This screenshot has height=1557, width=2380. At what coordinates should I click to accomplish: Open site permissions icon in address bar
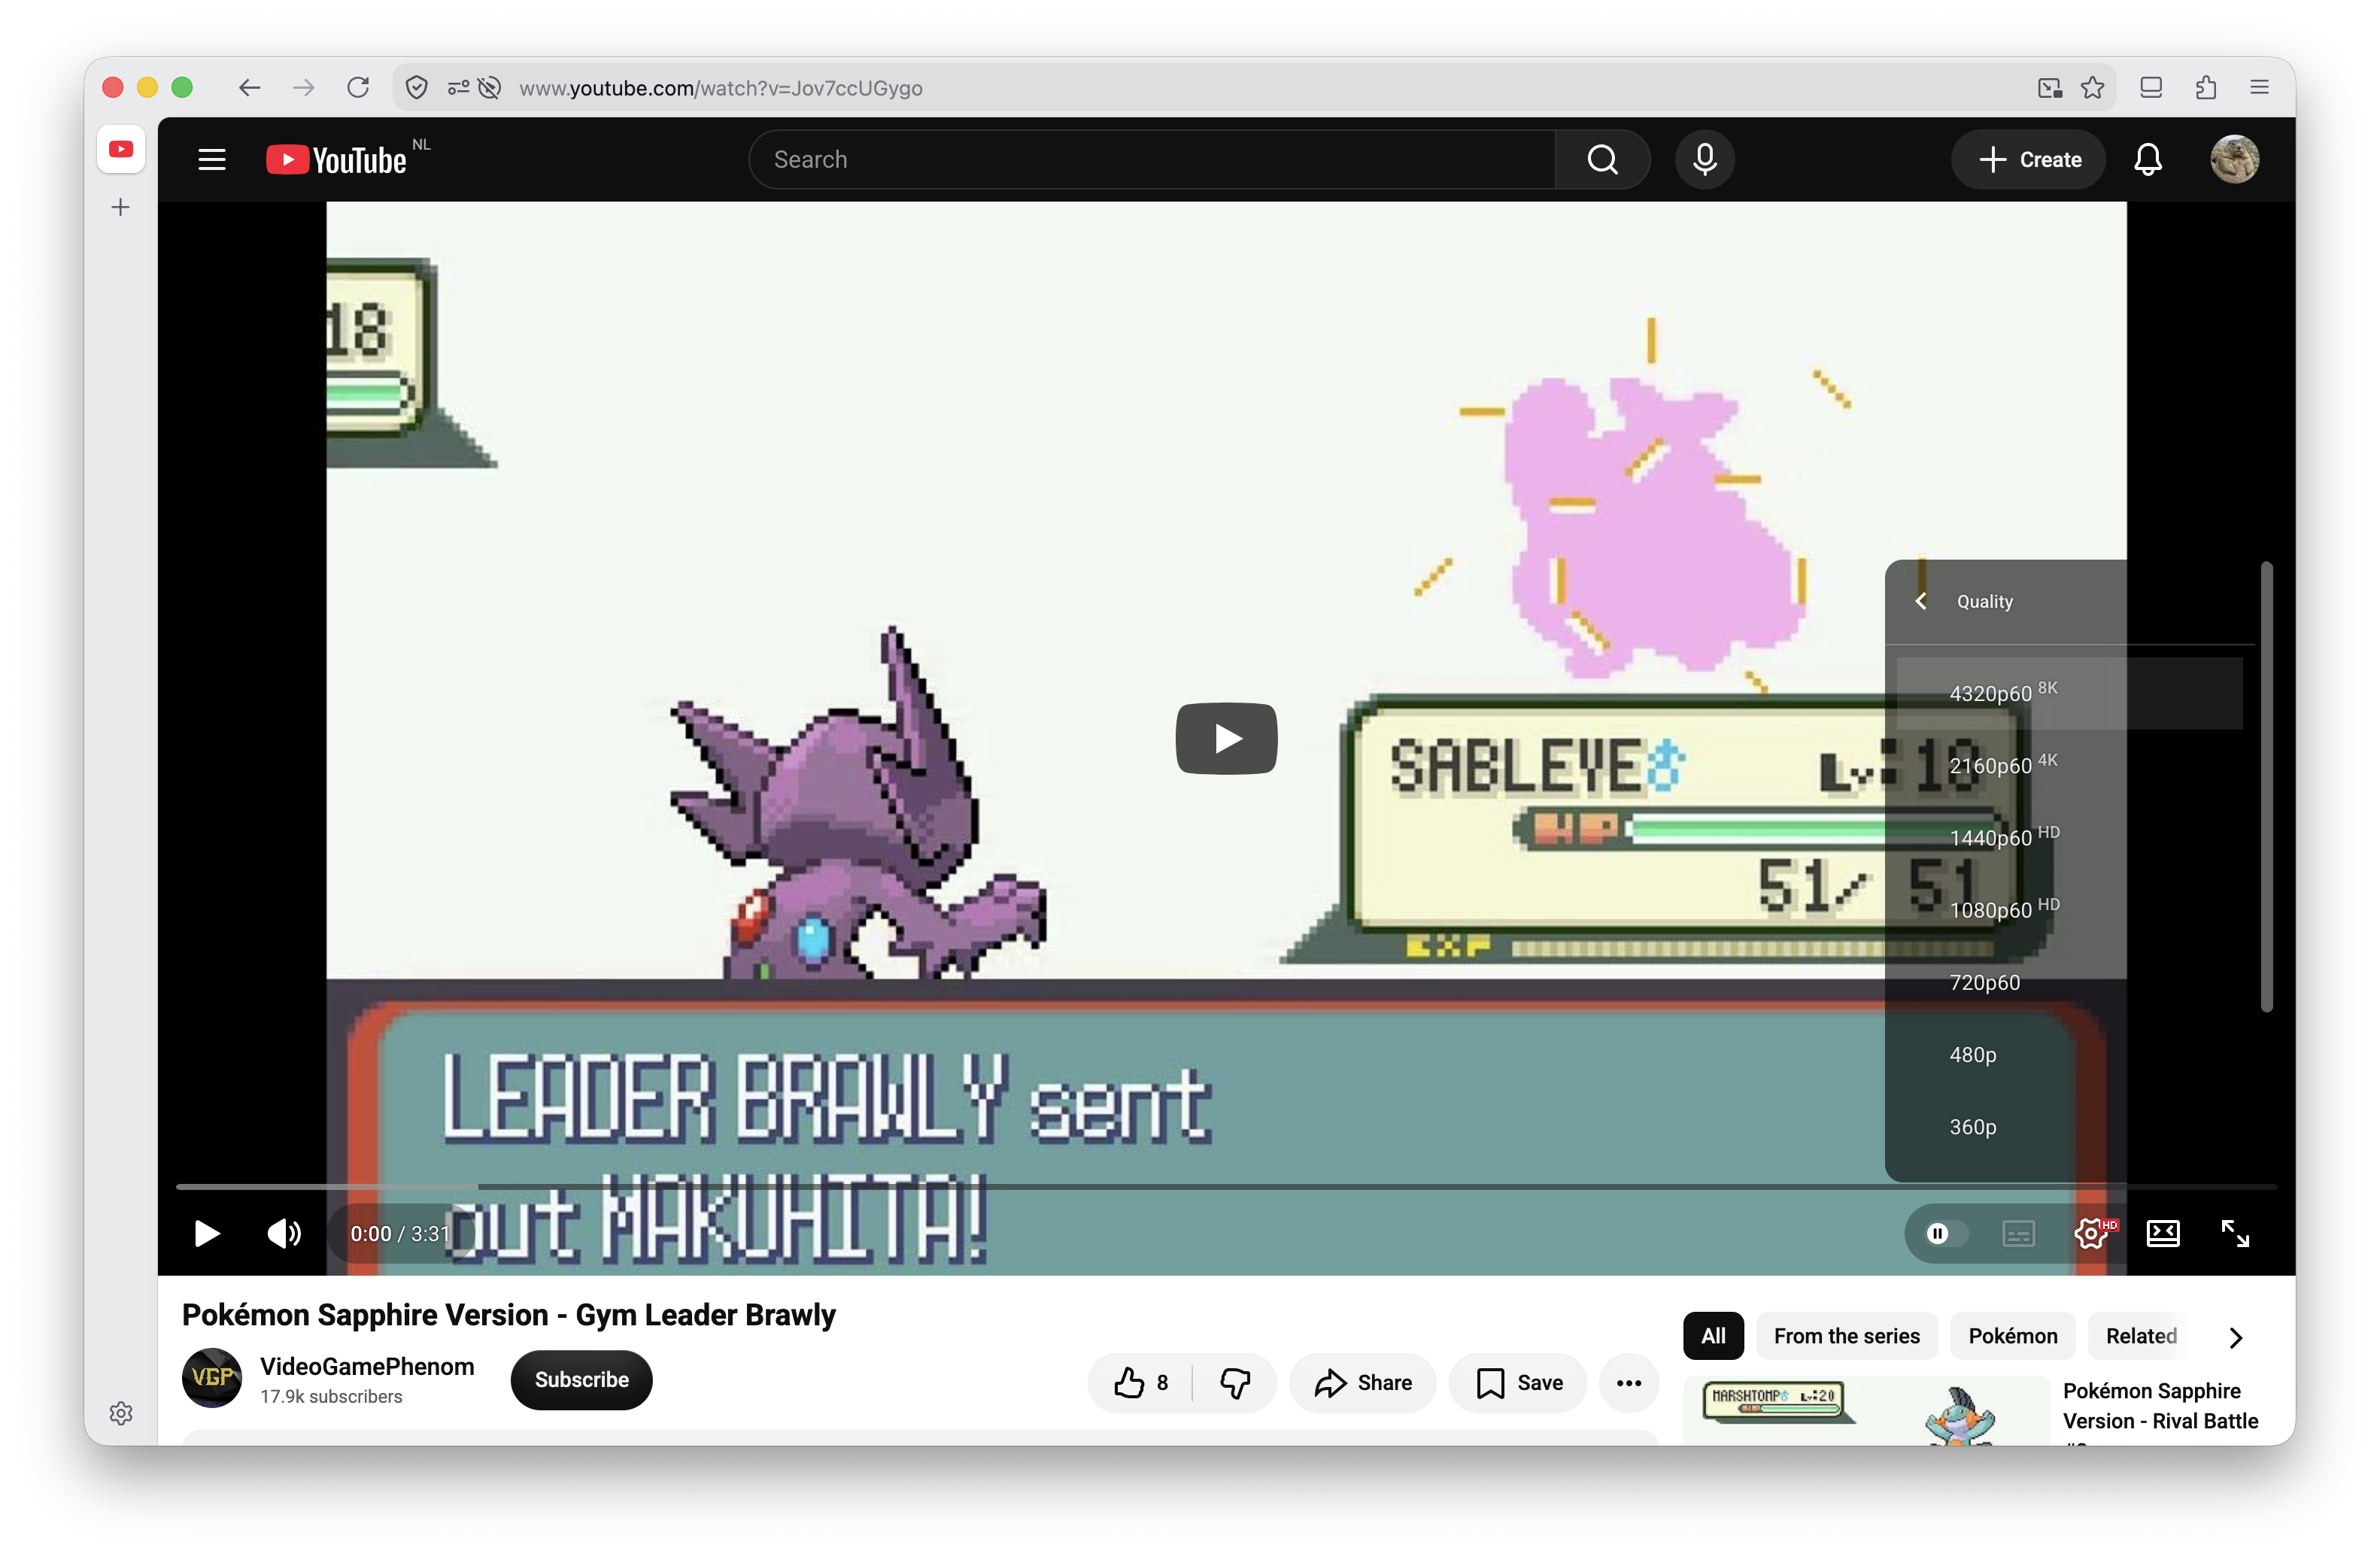tap(458, 88)
